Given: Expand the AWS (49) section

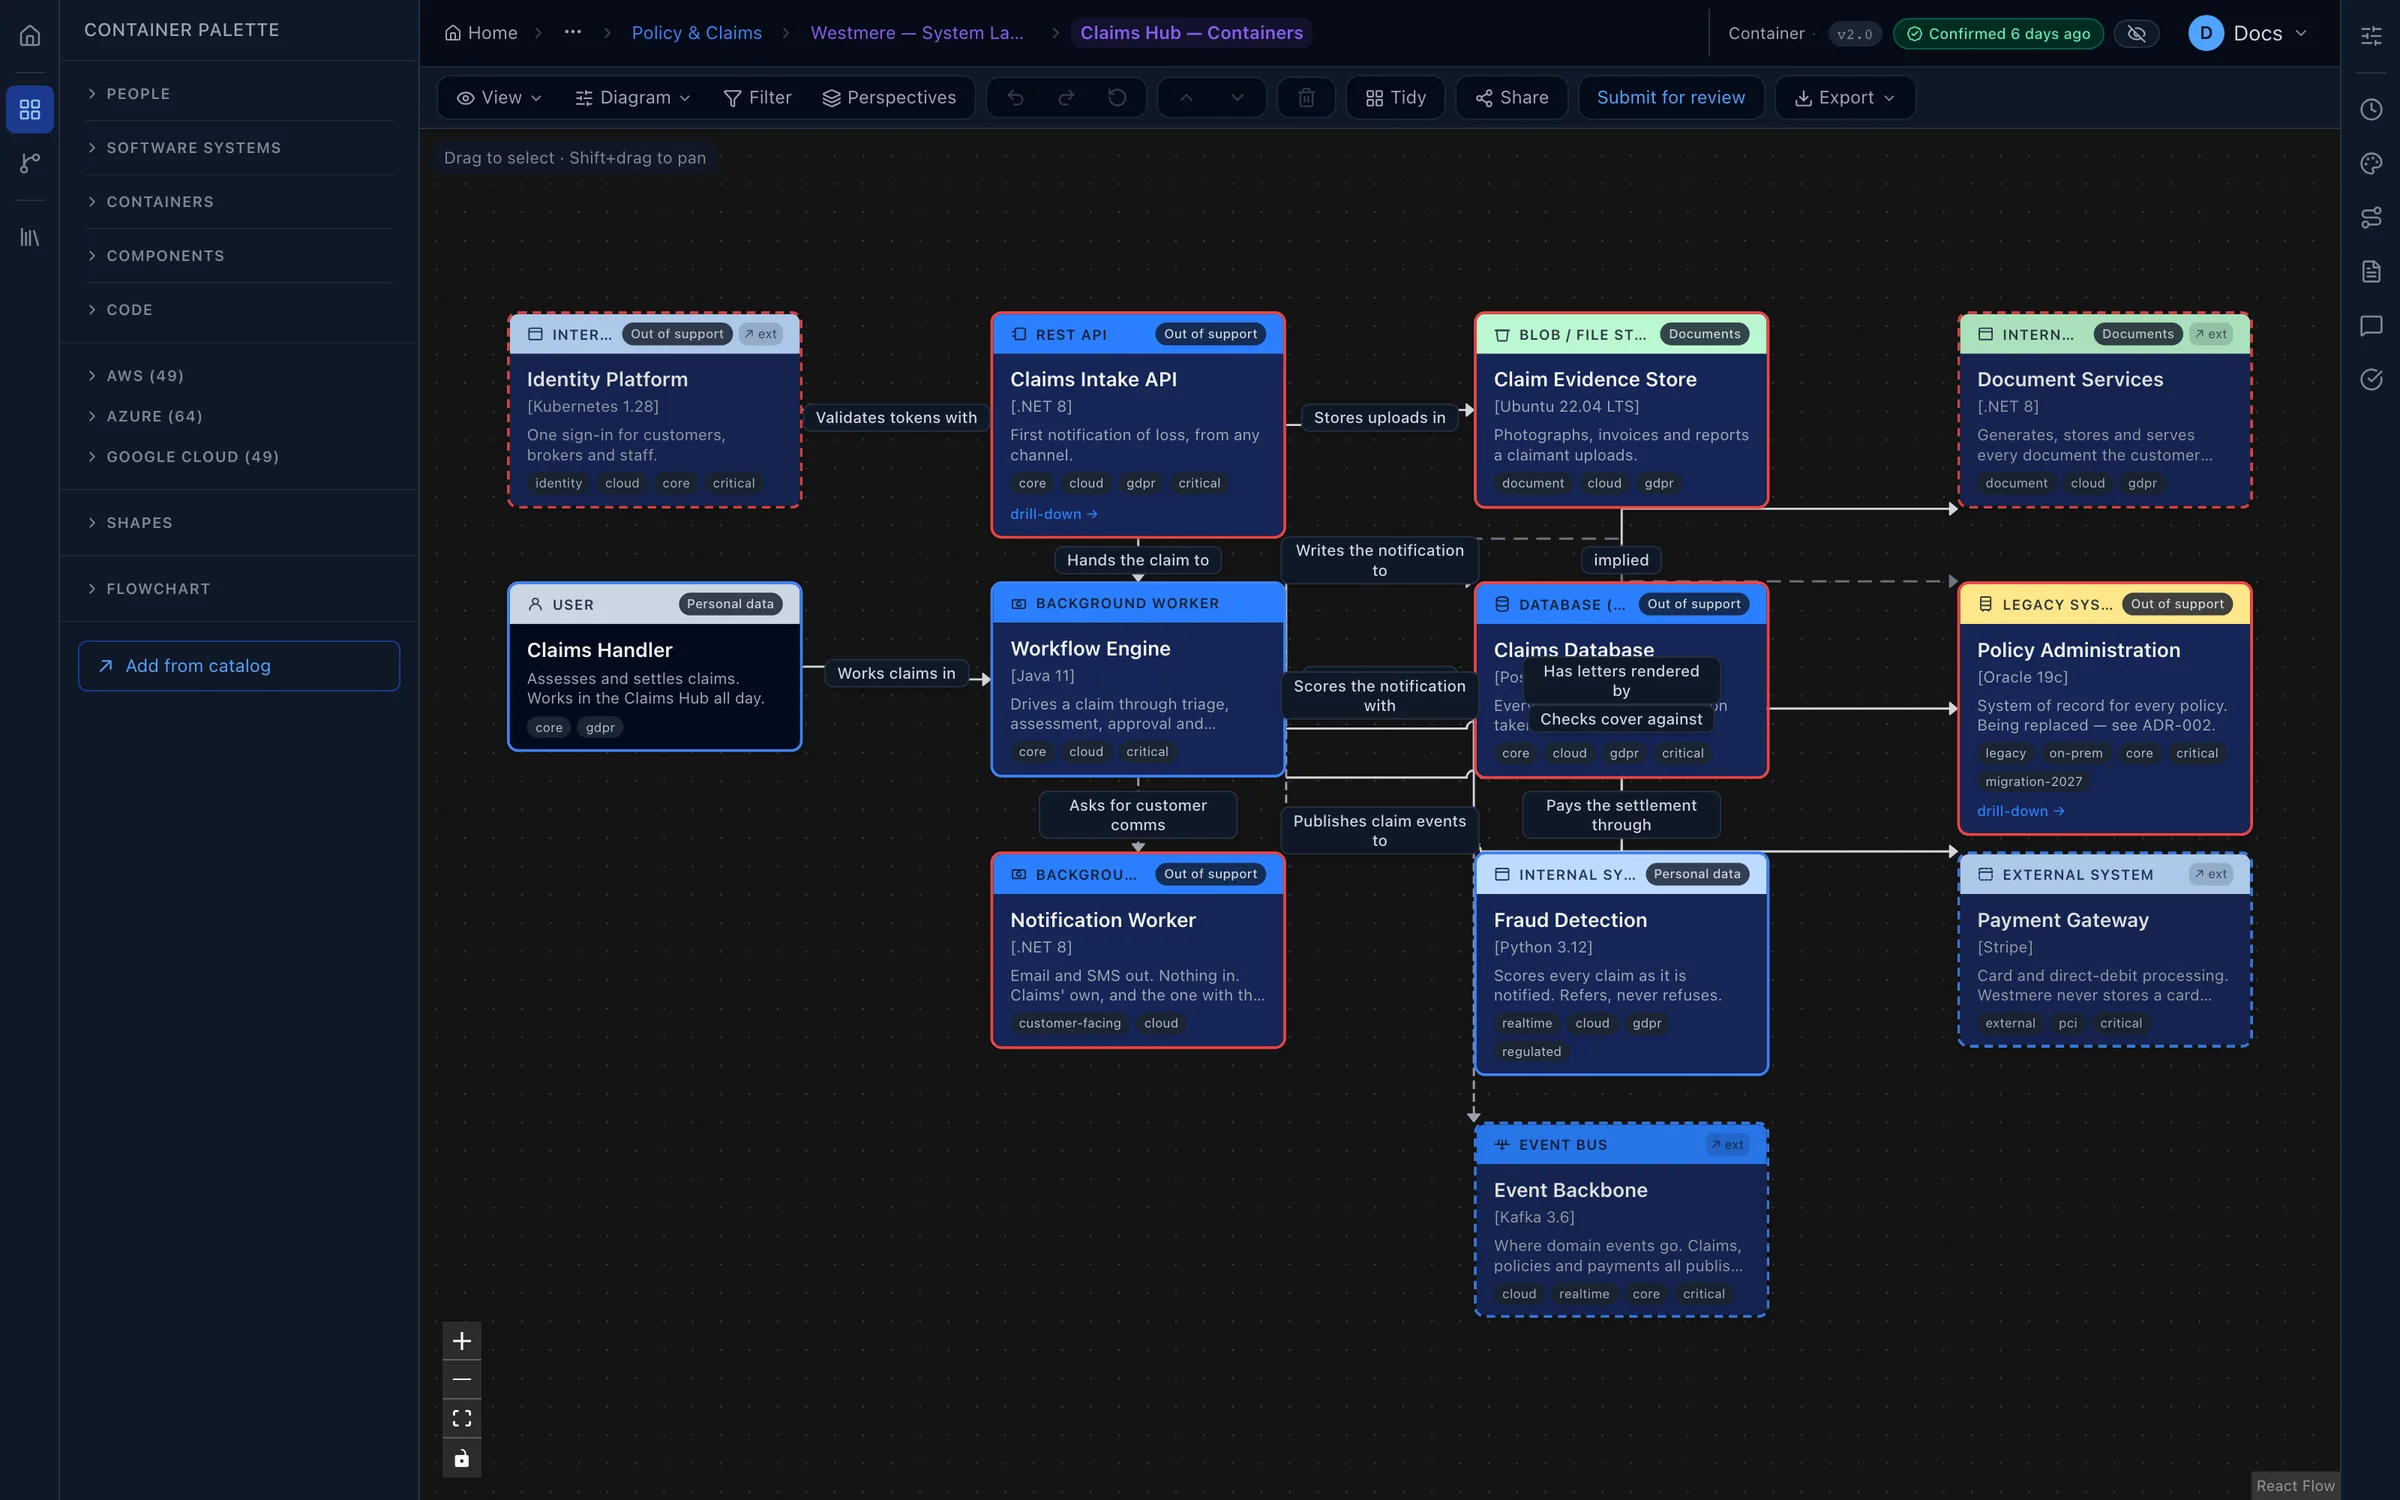Looking at the screenshot, I should (239, 376).
